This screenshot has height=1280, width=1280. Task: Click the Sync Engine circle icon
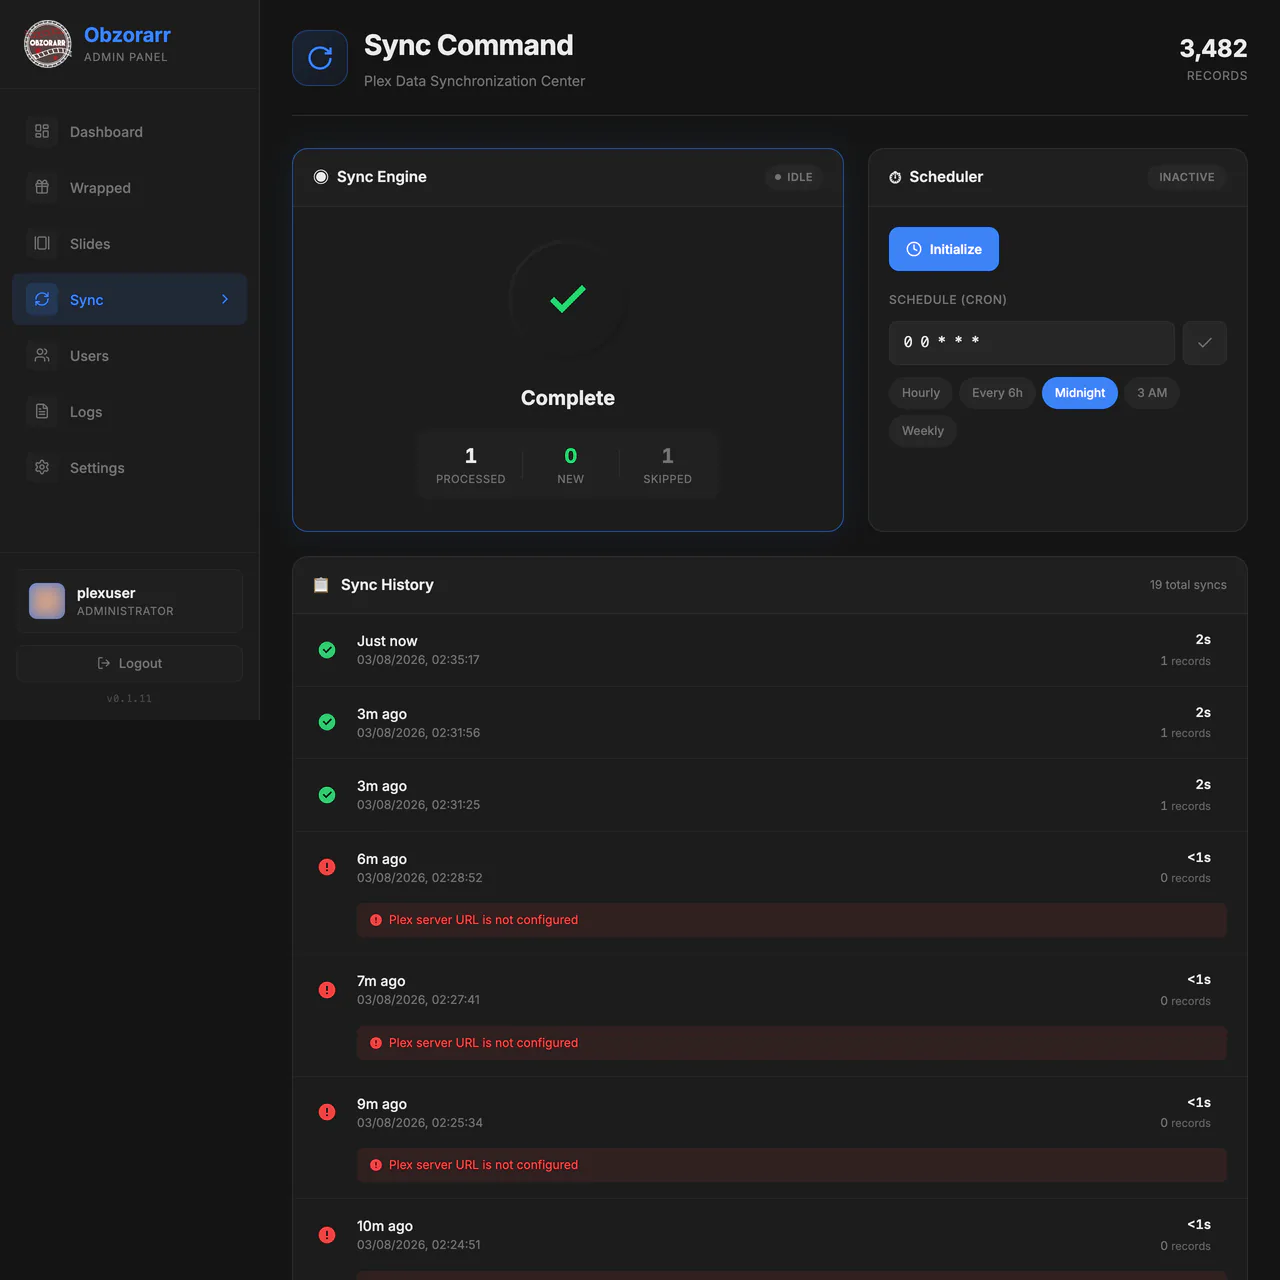[321, 177]
